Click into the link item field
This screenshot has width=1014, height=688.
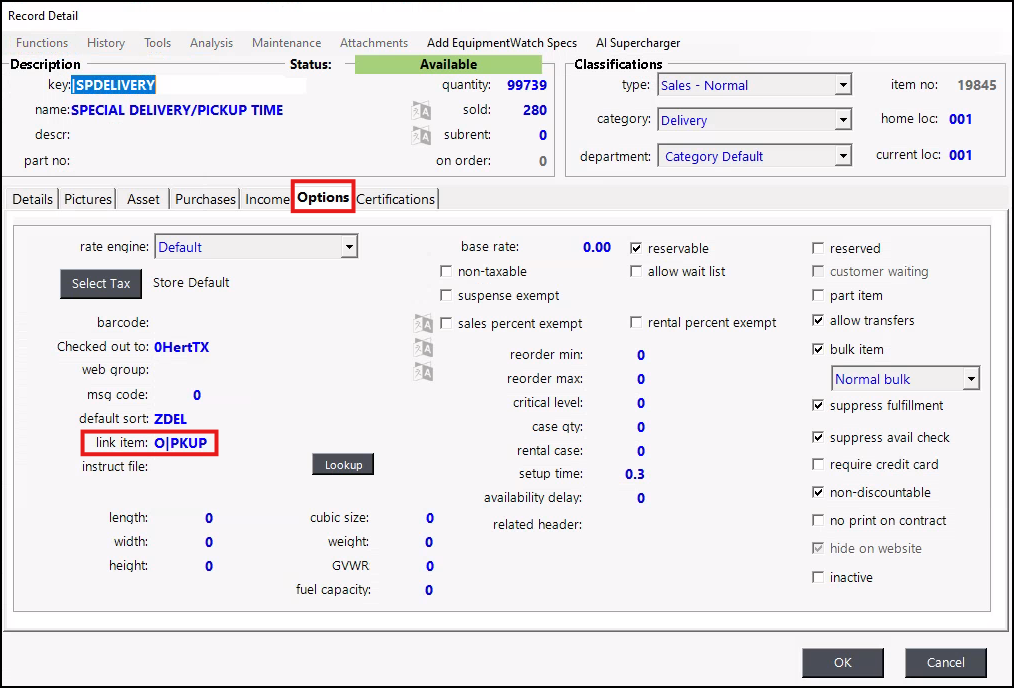(181, 443)
